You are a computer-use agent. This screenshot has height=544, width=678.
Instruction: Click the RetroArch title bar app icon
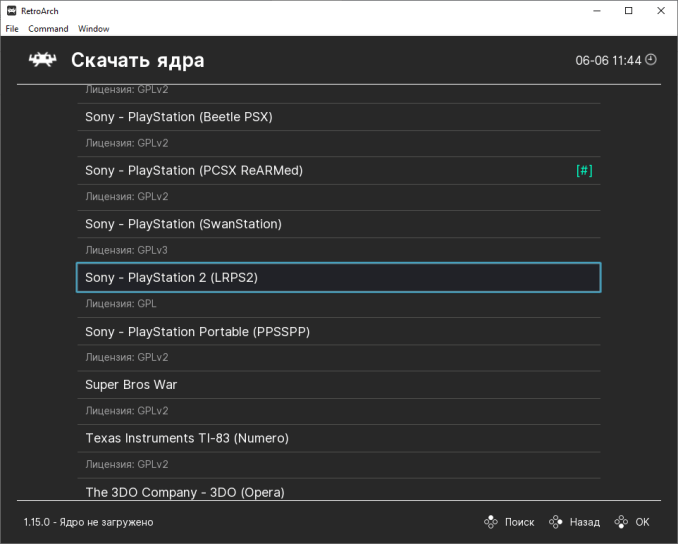pyautogui.click(x=12, y=11)
